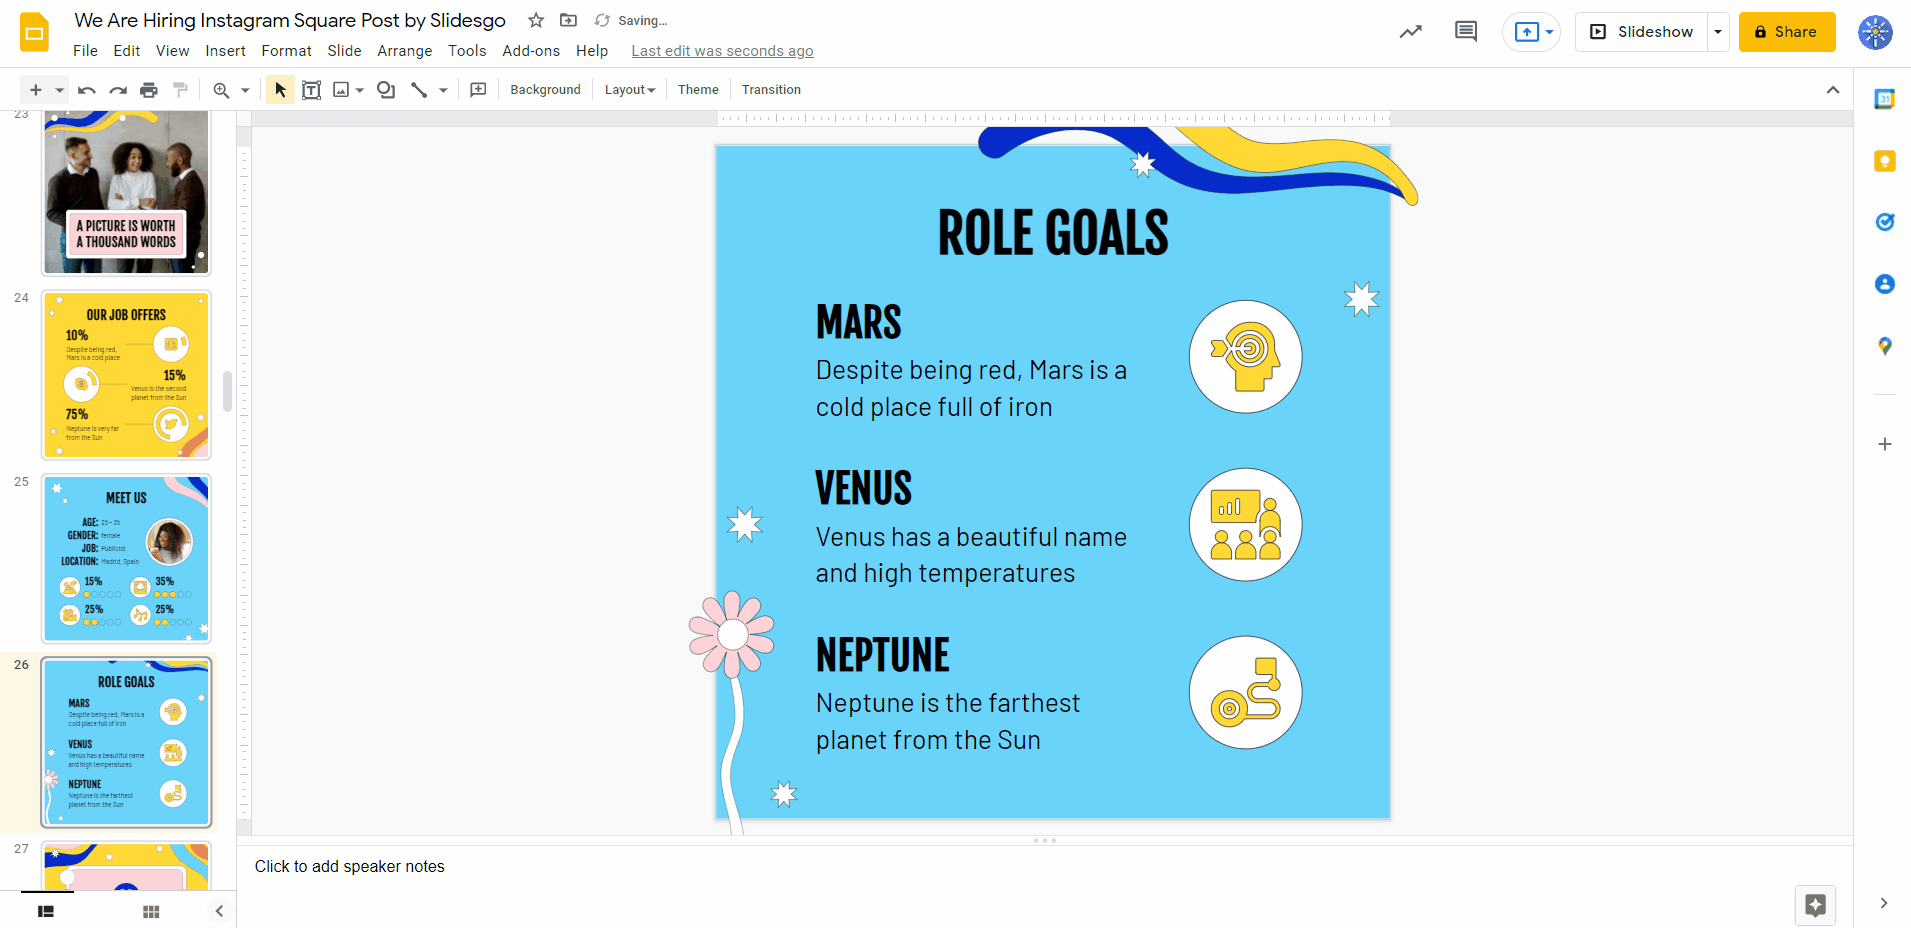Open the Edit menu

coord(126,51)
